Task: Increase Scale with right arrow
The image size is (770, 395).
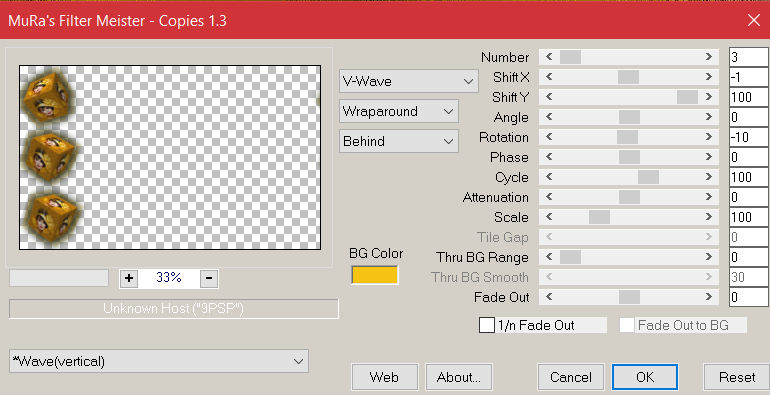Action: click(x=709, y=217)
